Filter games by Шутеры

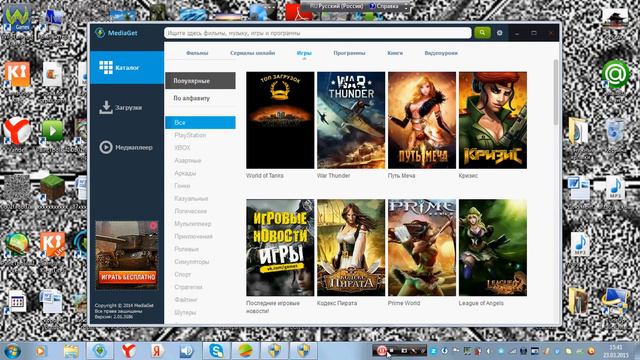(x=185, y=312)
